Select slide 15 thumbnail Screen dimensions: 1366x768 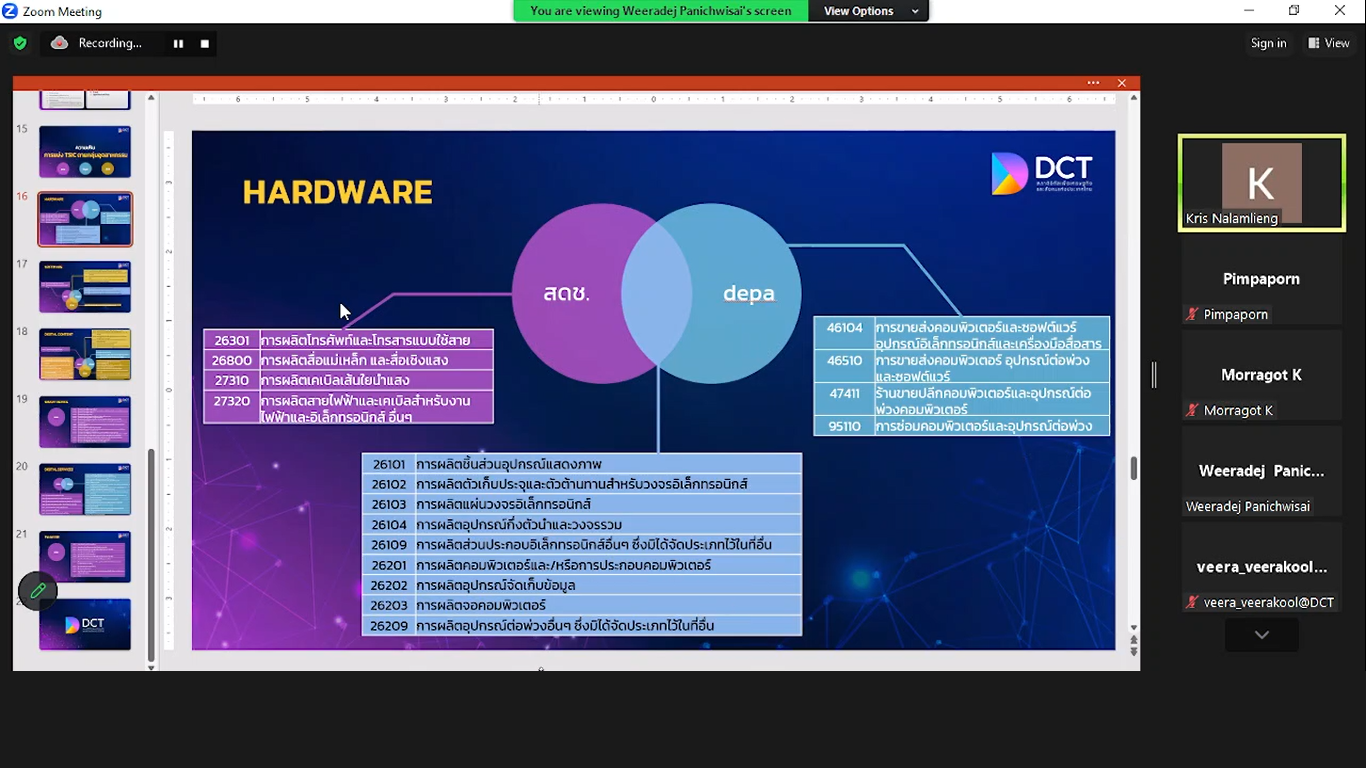coord(85,151)
